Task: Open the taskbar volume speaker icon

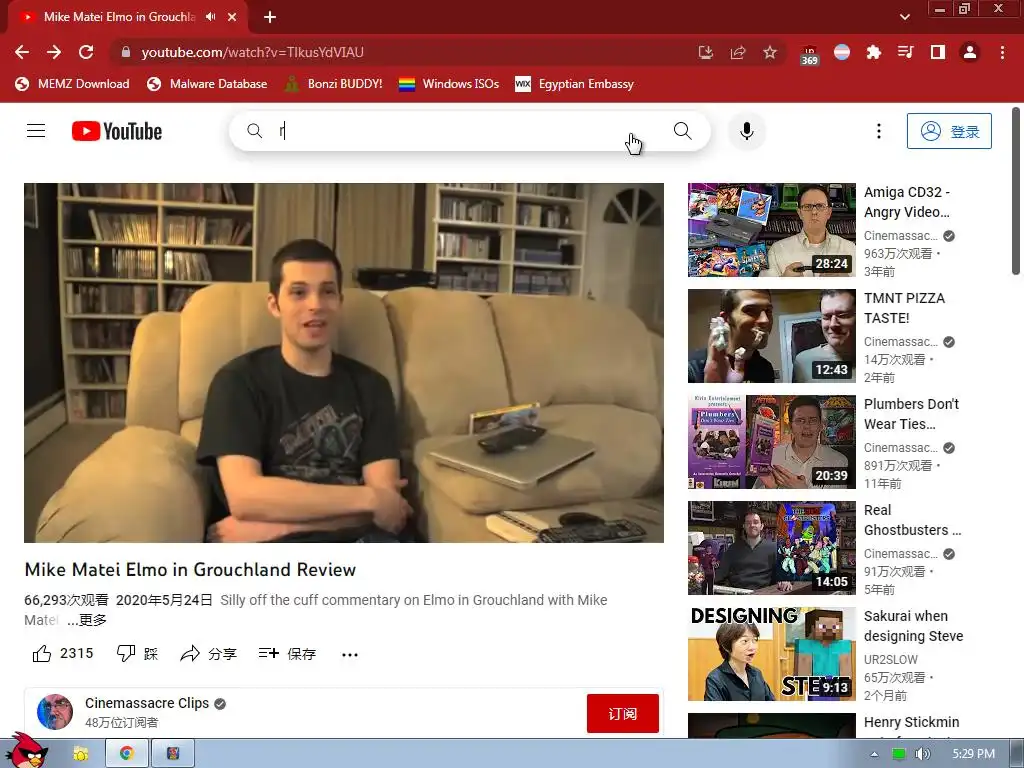Action: [x=922, y=754]
